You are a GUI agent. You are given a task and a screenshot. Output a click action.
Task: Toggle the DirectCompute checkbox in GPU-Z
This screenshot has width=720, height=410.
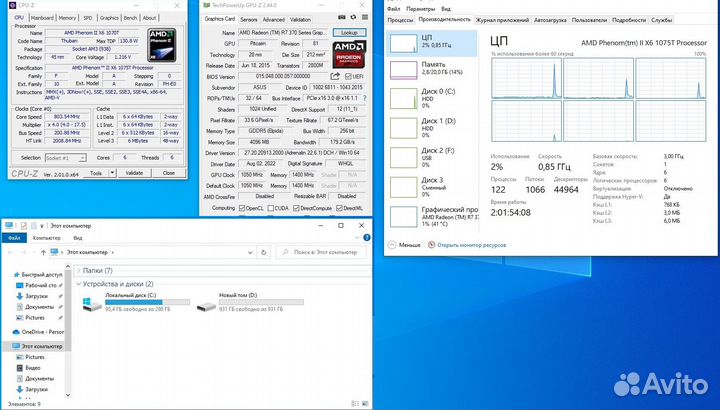(296, 208)
